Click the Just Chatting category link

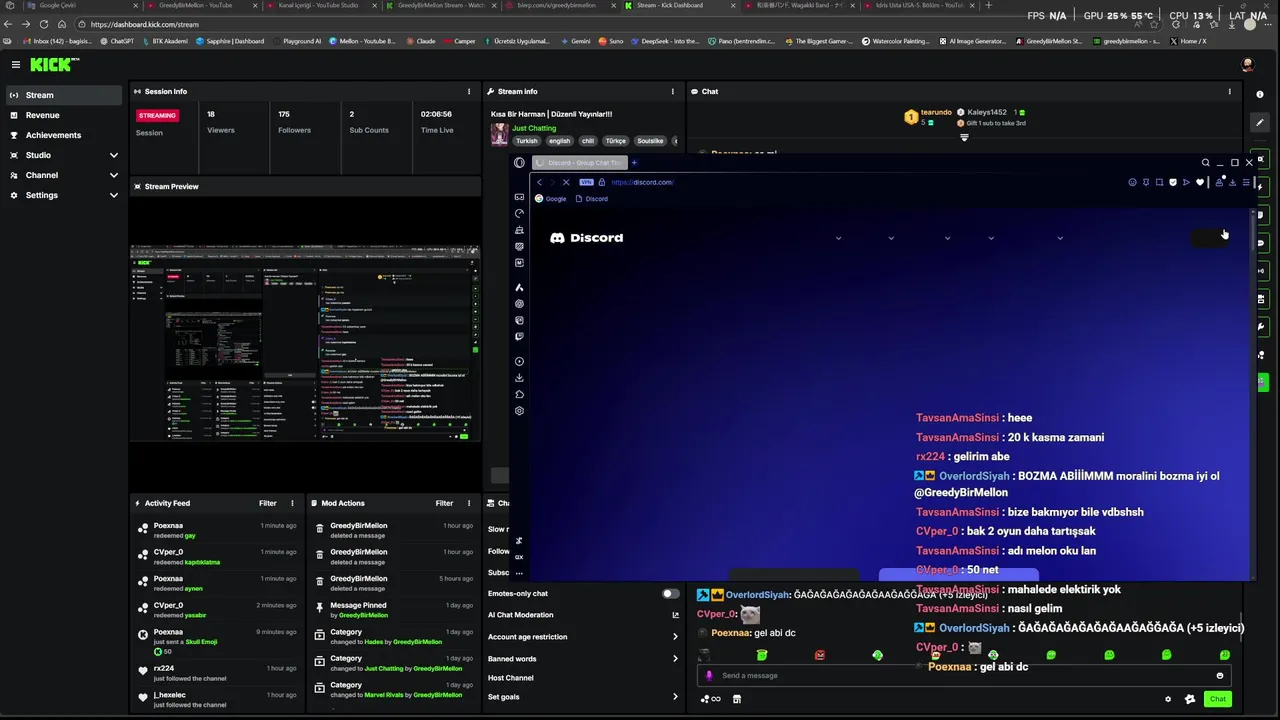pos(534,128)
